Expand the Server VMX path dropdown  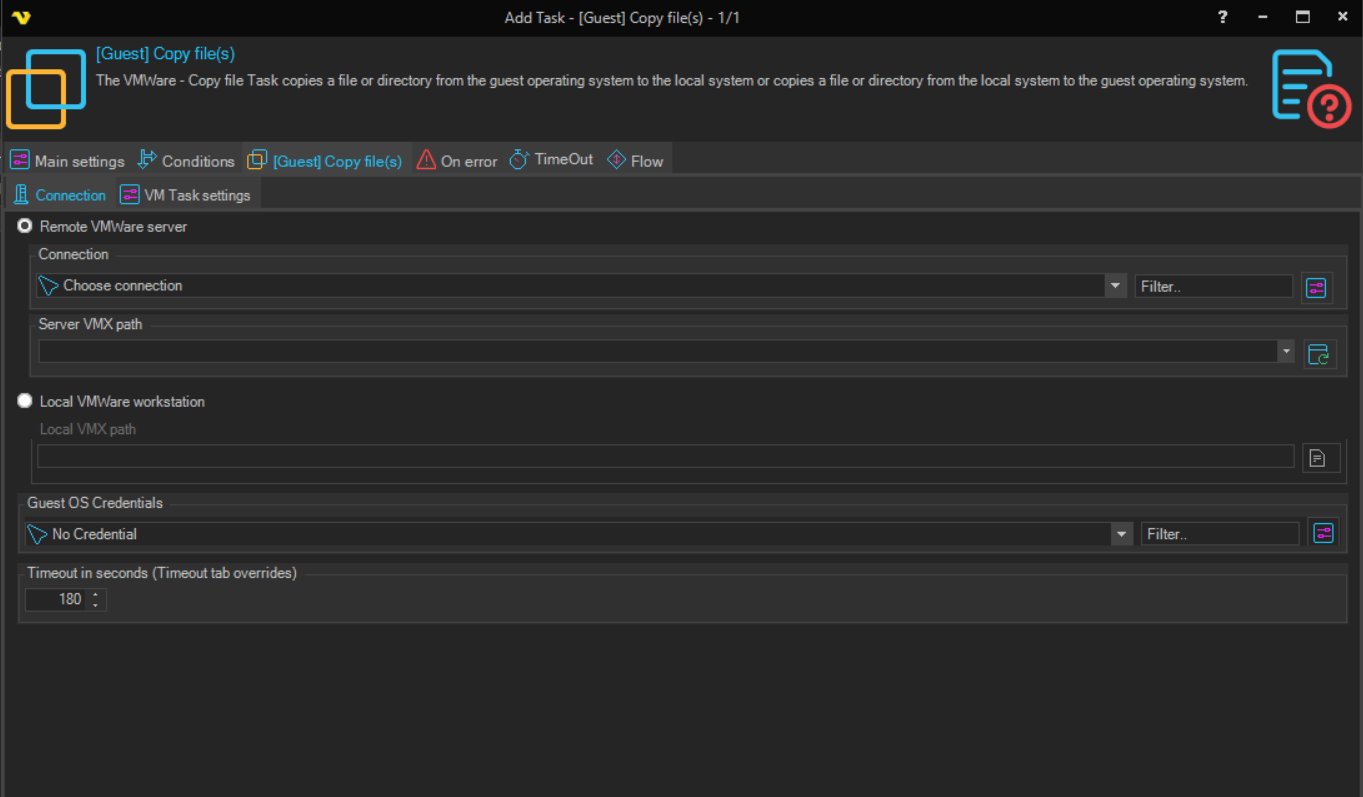tap(1286, 351)
